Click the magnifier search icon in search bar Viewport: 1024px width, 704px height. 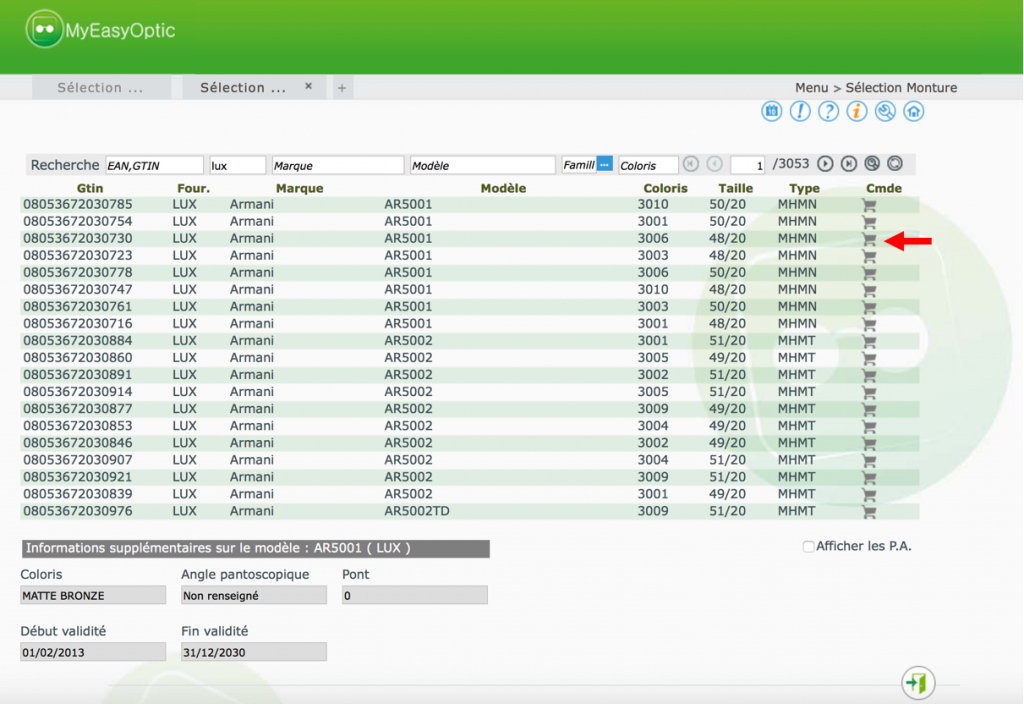(x=872, y=164)
